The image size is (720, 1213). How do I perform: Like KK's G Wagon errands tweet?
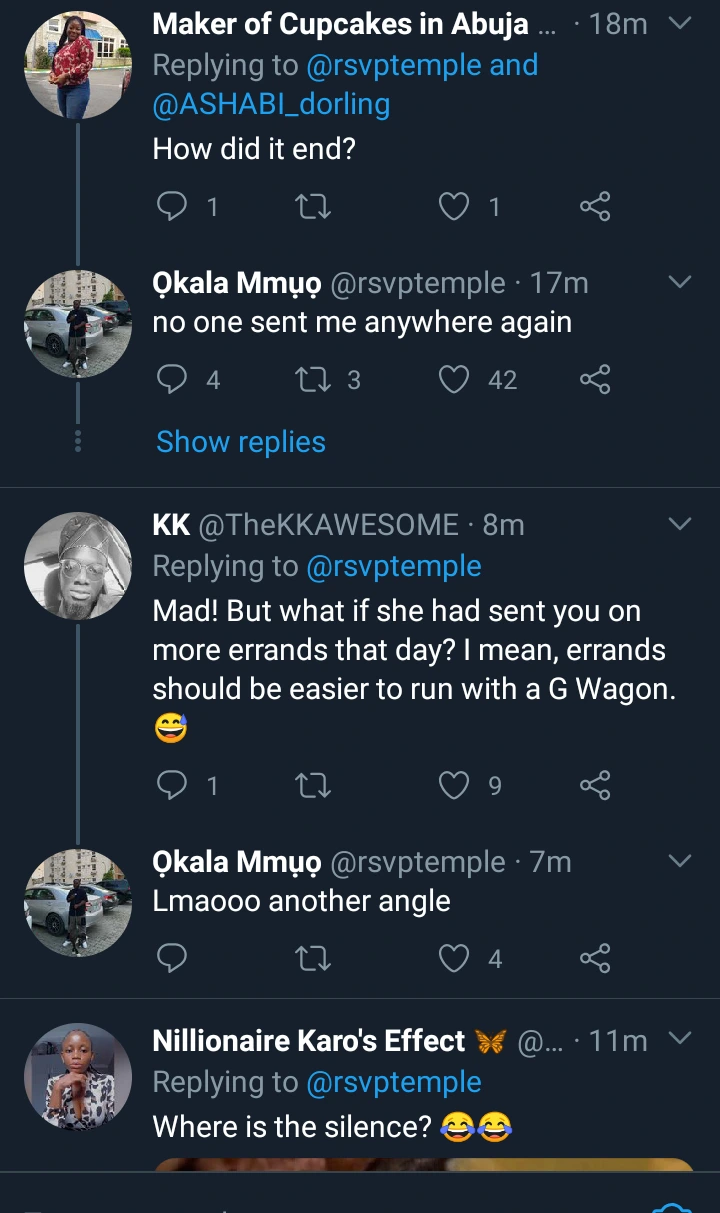point(455,786)
